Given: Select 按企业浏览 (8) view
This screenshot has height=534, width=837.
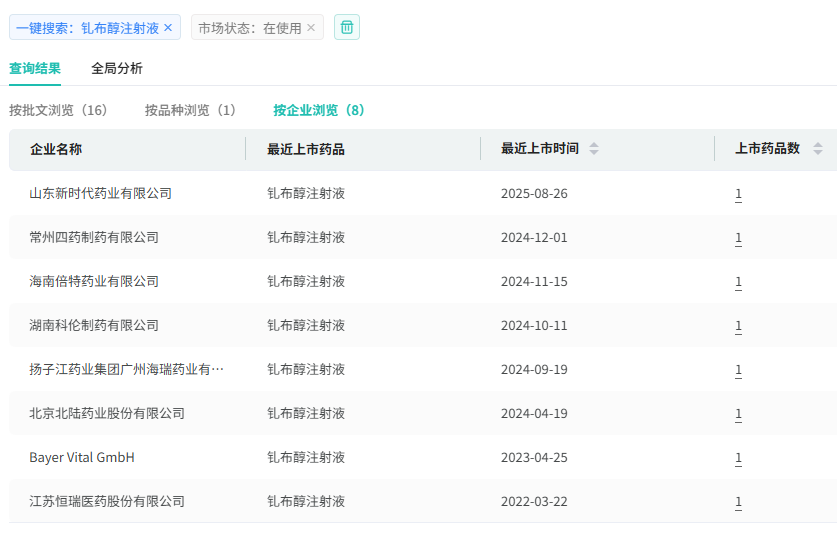Looking at the screenshot, I should click(x=319, y=110).
